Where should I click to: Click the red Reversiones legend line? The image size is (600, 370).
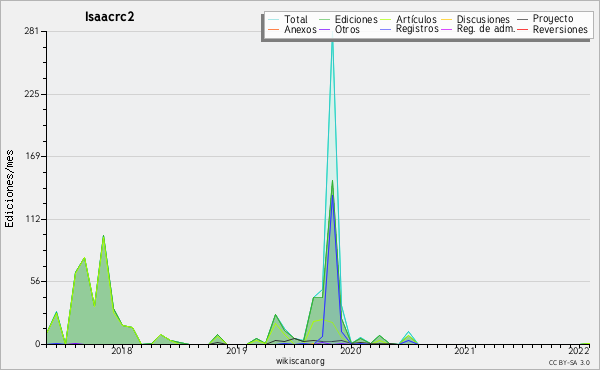(522, 29)
